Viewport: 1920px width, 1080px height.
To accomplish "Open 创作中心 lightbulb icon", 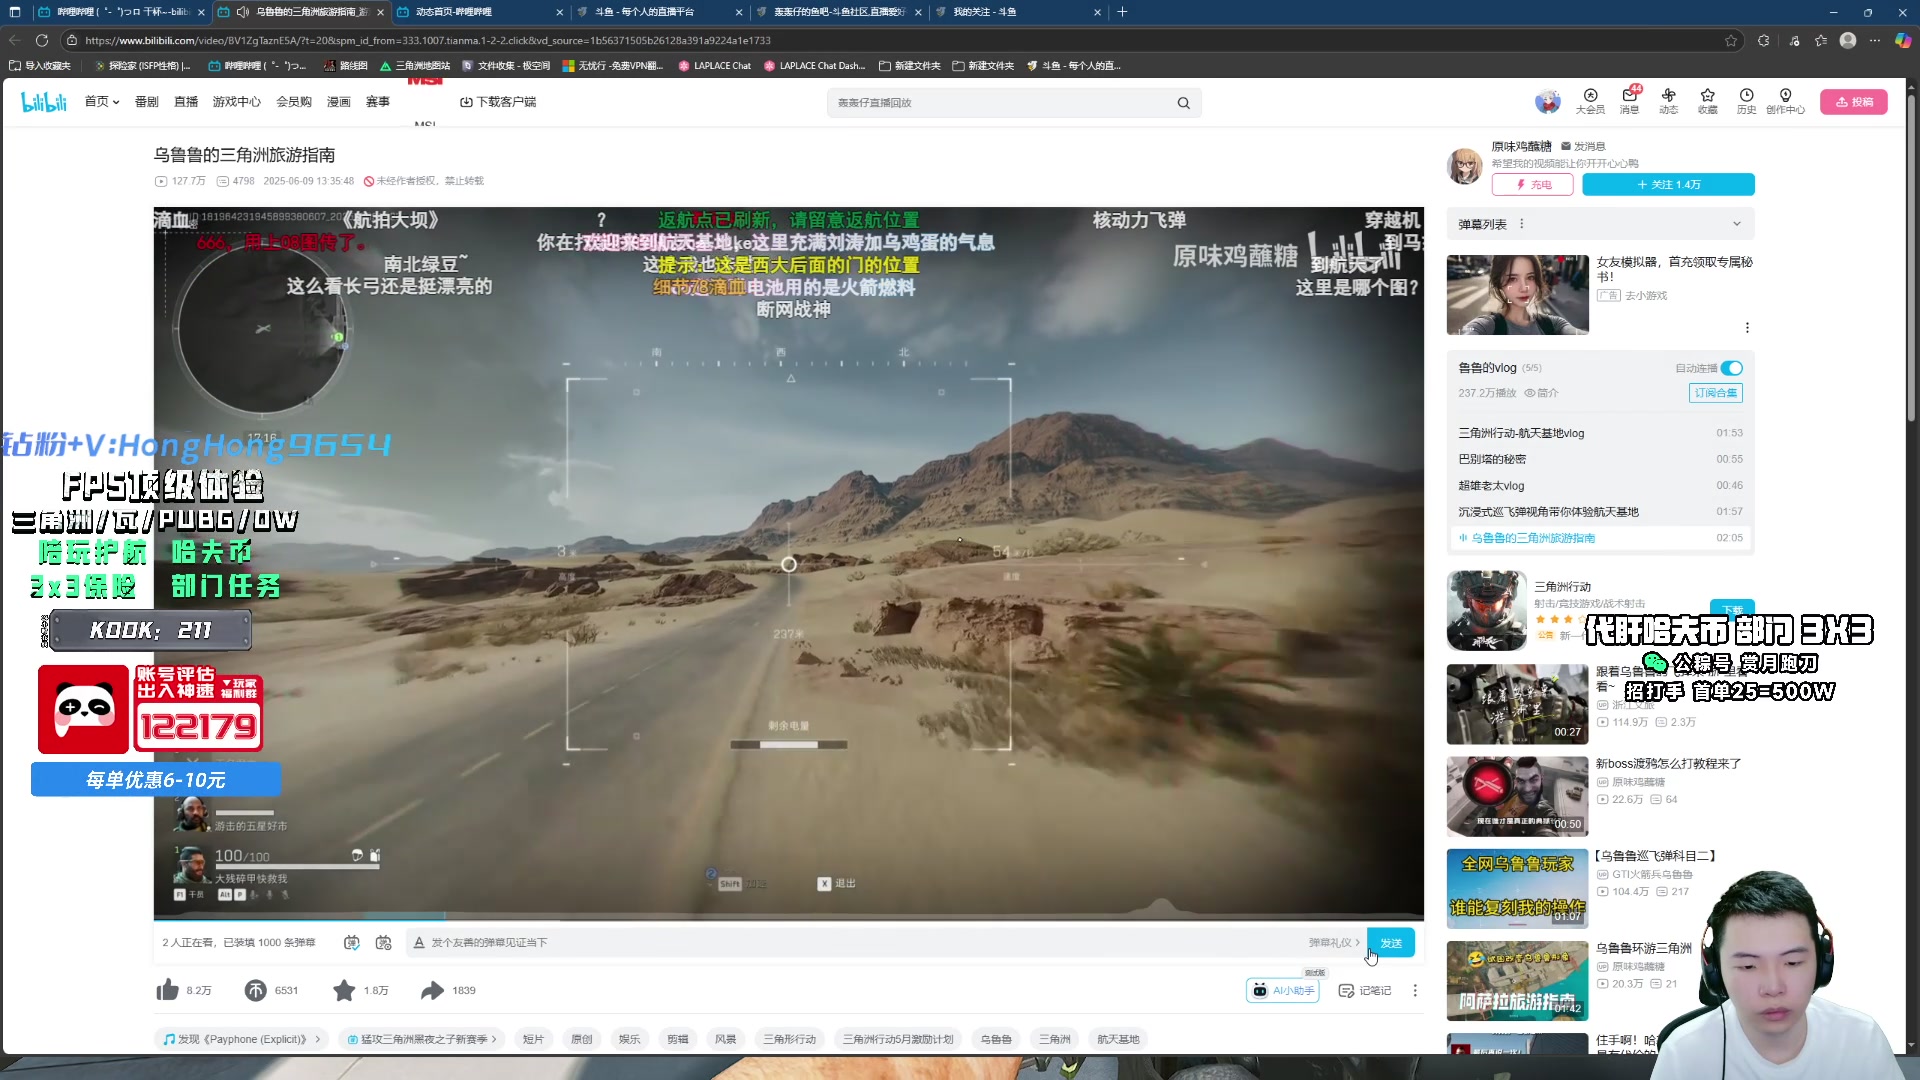I will pos(1785,101).
